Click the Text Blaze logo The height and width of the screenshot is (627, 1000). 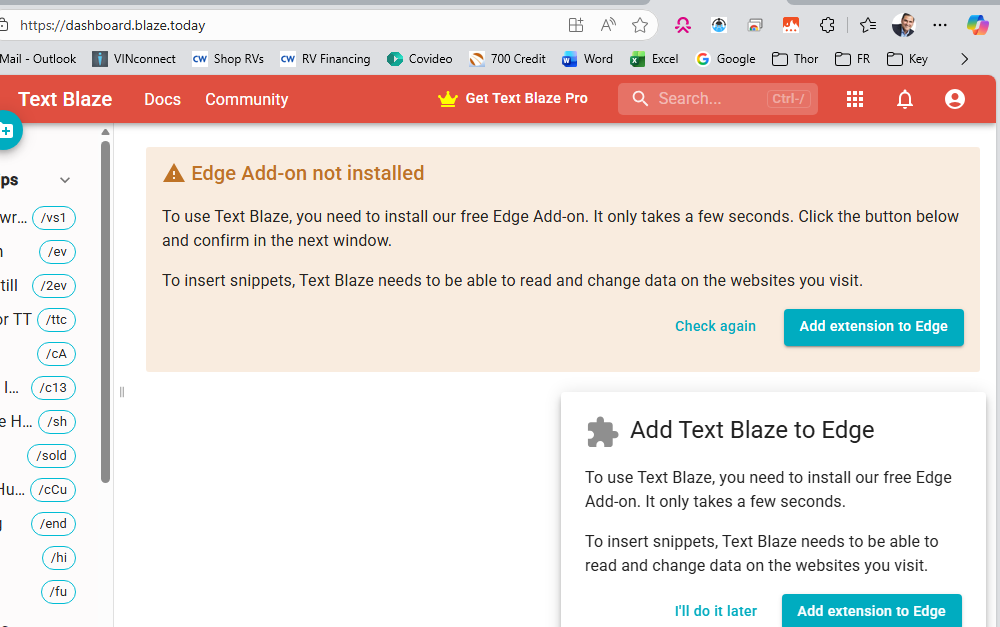65,99
